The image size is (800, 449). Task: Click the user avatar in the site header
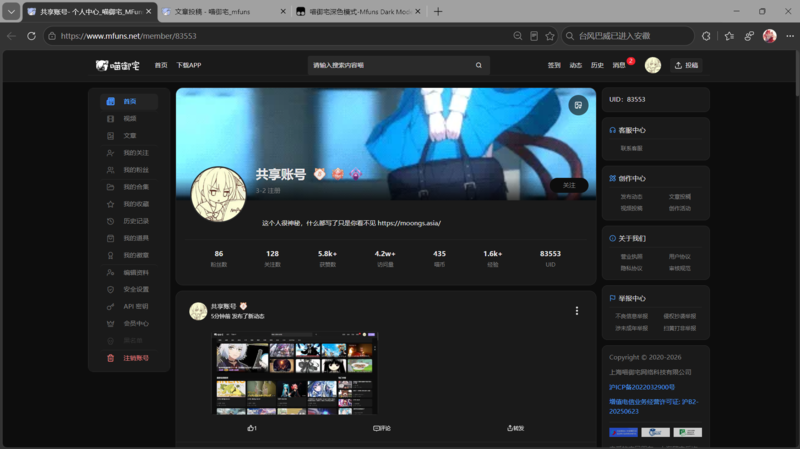653,65
